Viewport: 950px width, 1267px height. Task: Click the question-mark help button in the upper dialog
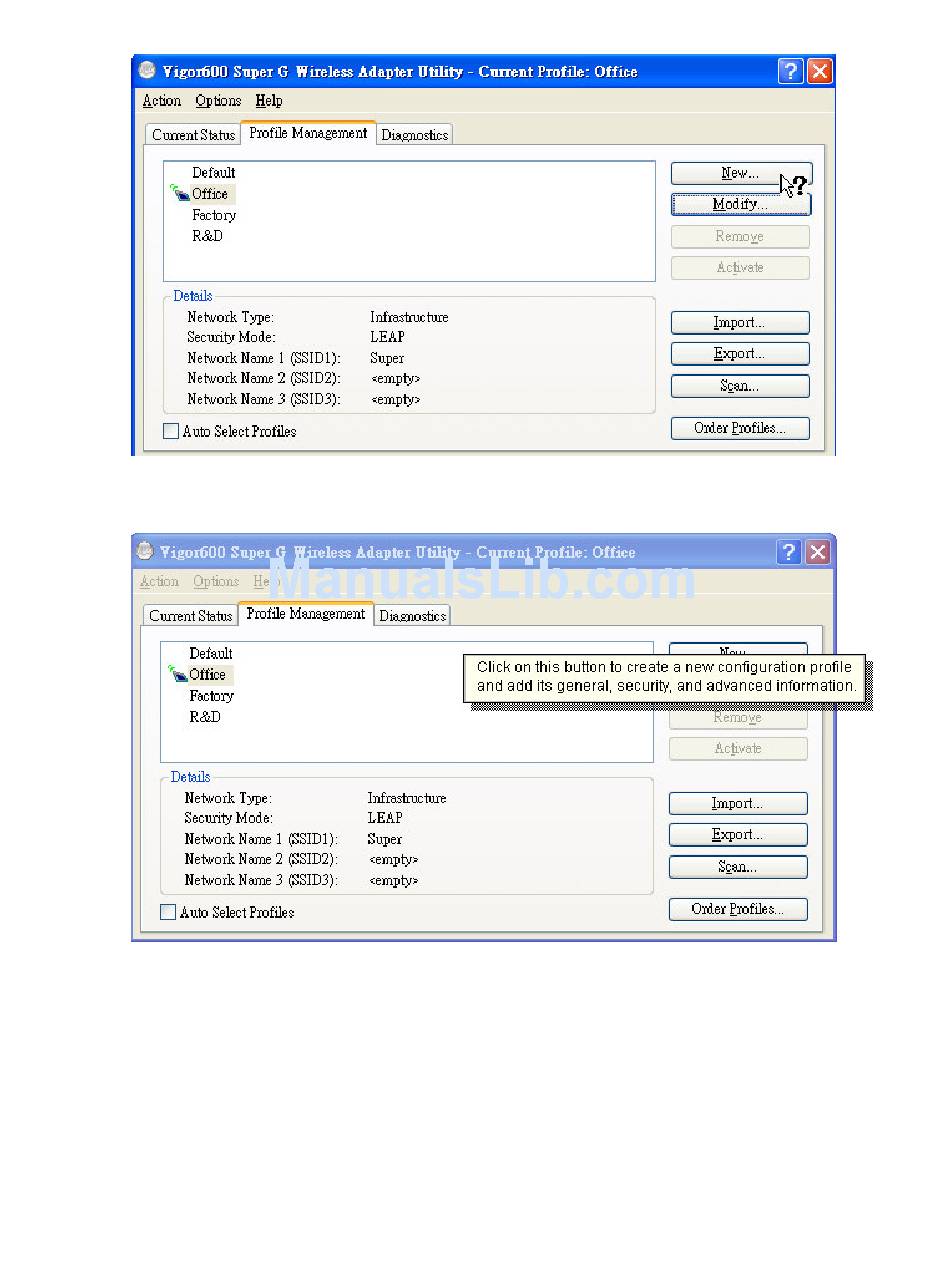point(791,71)
